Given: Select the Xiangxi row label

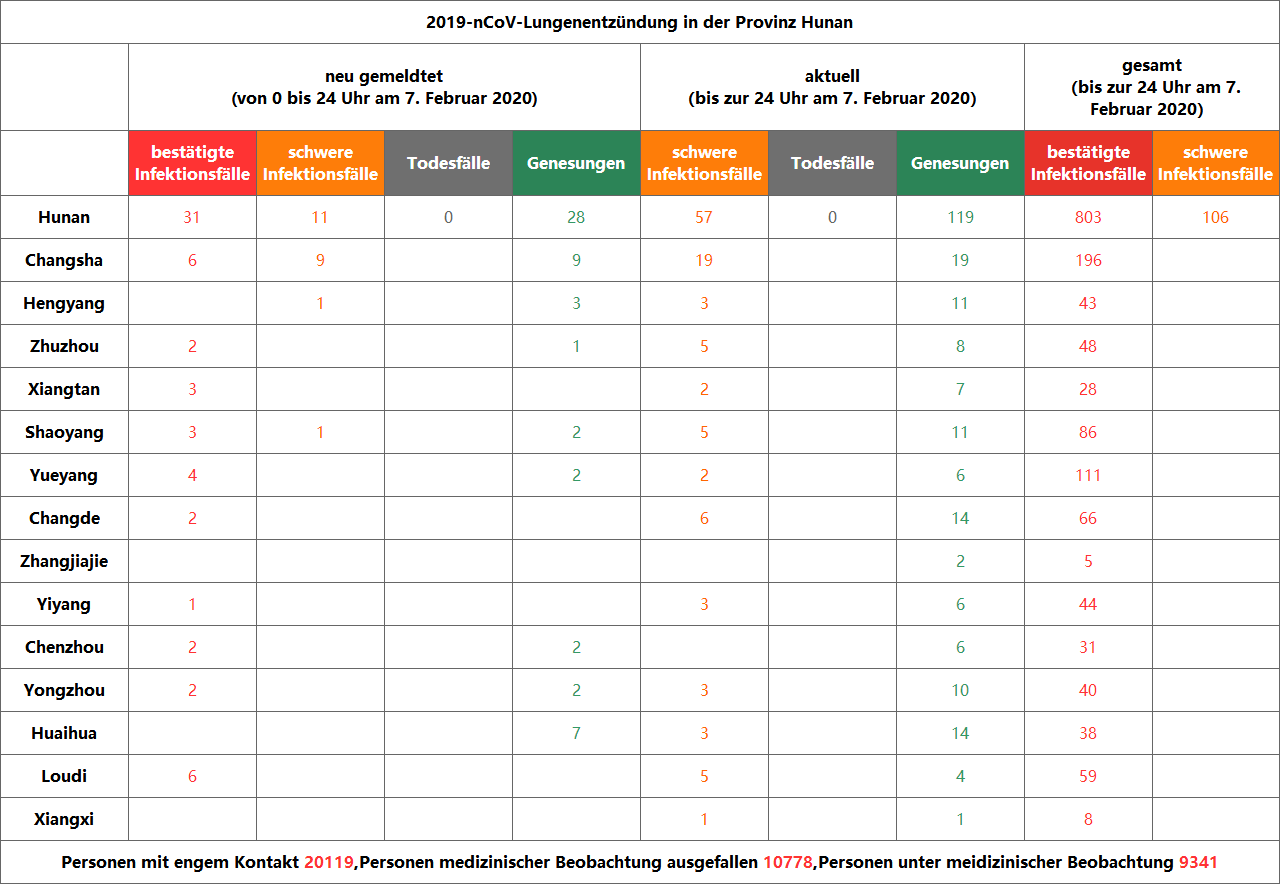Looking at the screenshot, I should (64, 819).
